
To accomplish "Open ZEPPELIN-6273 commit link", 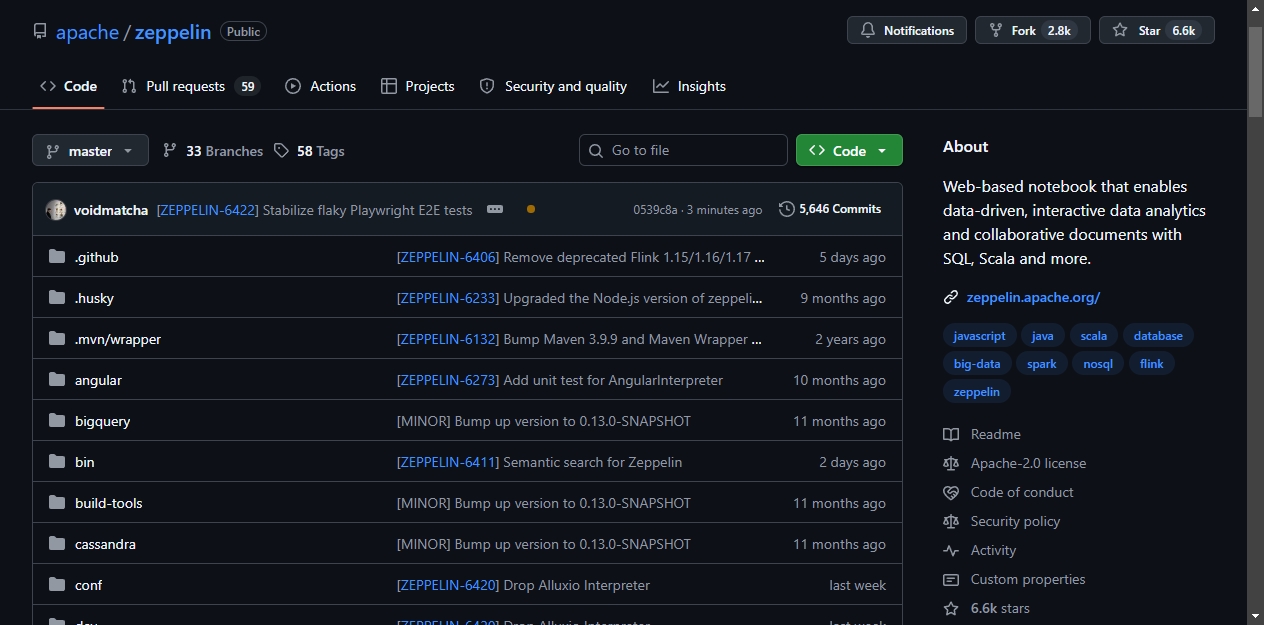I will click(x=448, y=380).
